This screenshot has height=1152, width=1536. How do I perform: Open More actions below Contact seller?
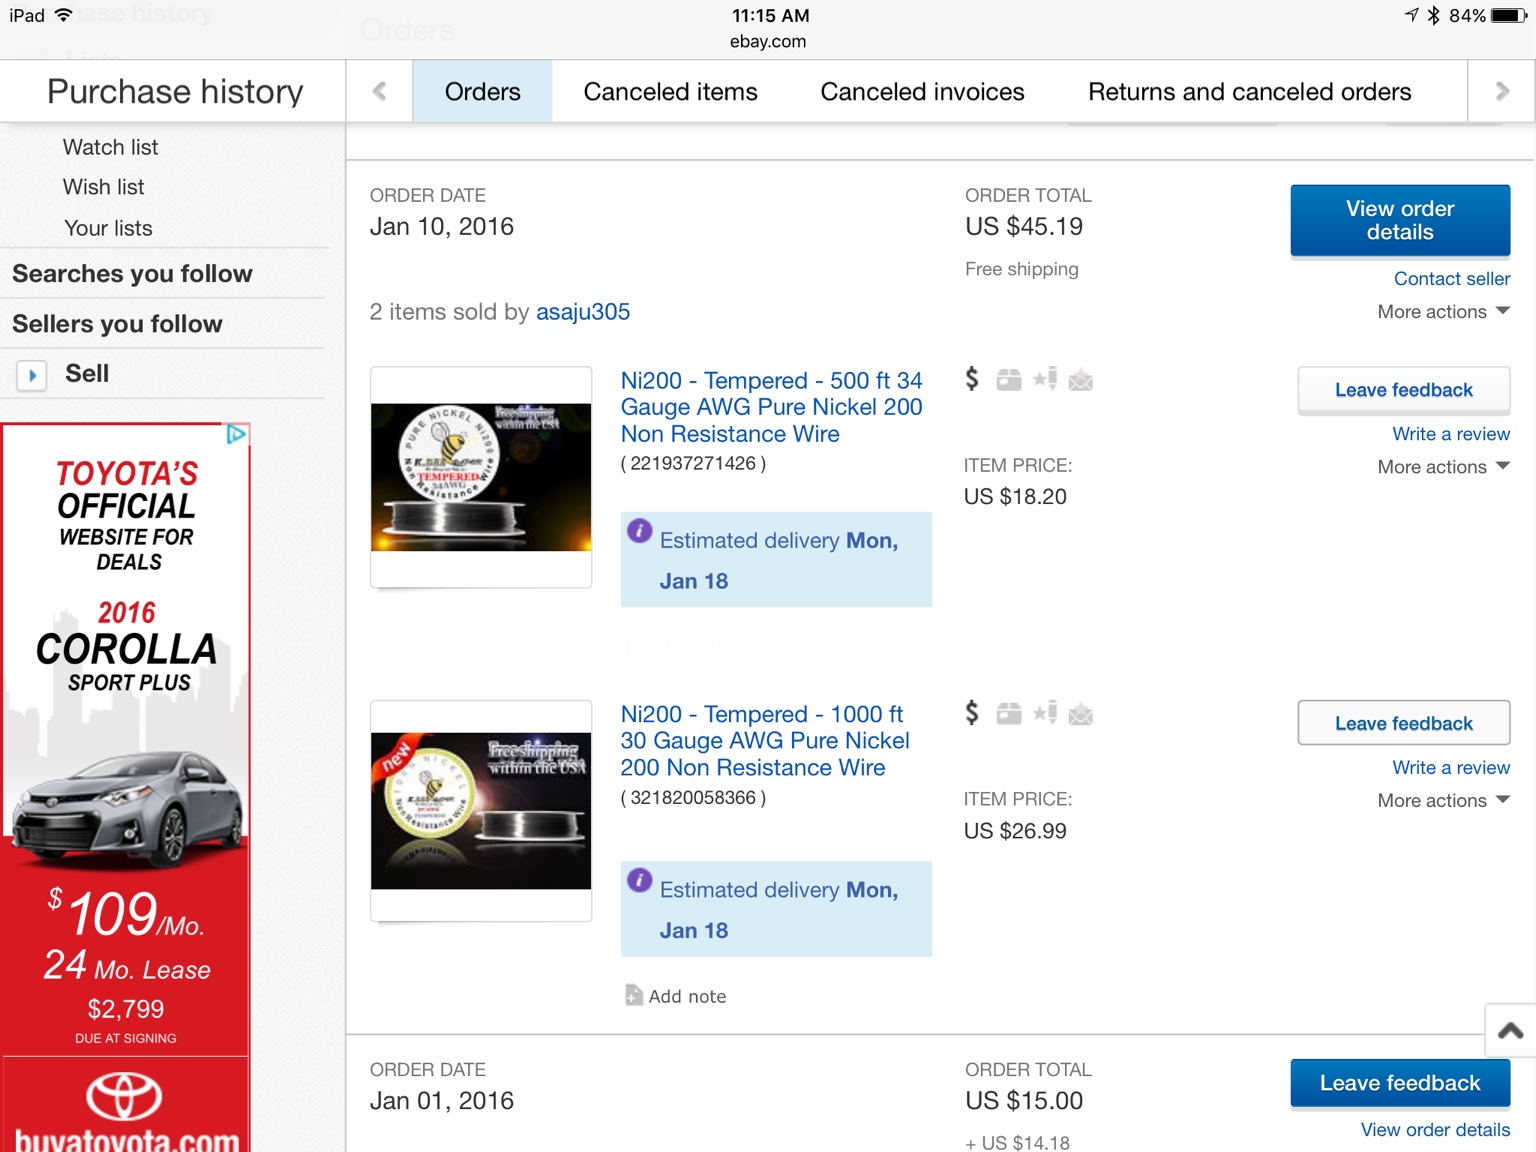tap(1443, 312)
